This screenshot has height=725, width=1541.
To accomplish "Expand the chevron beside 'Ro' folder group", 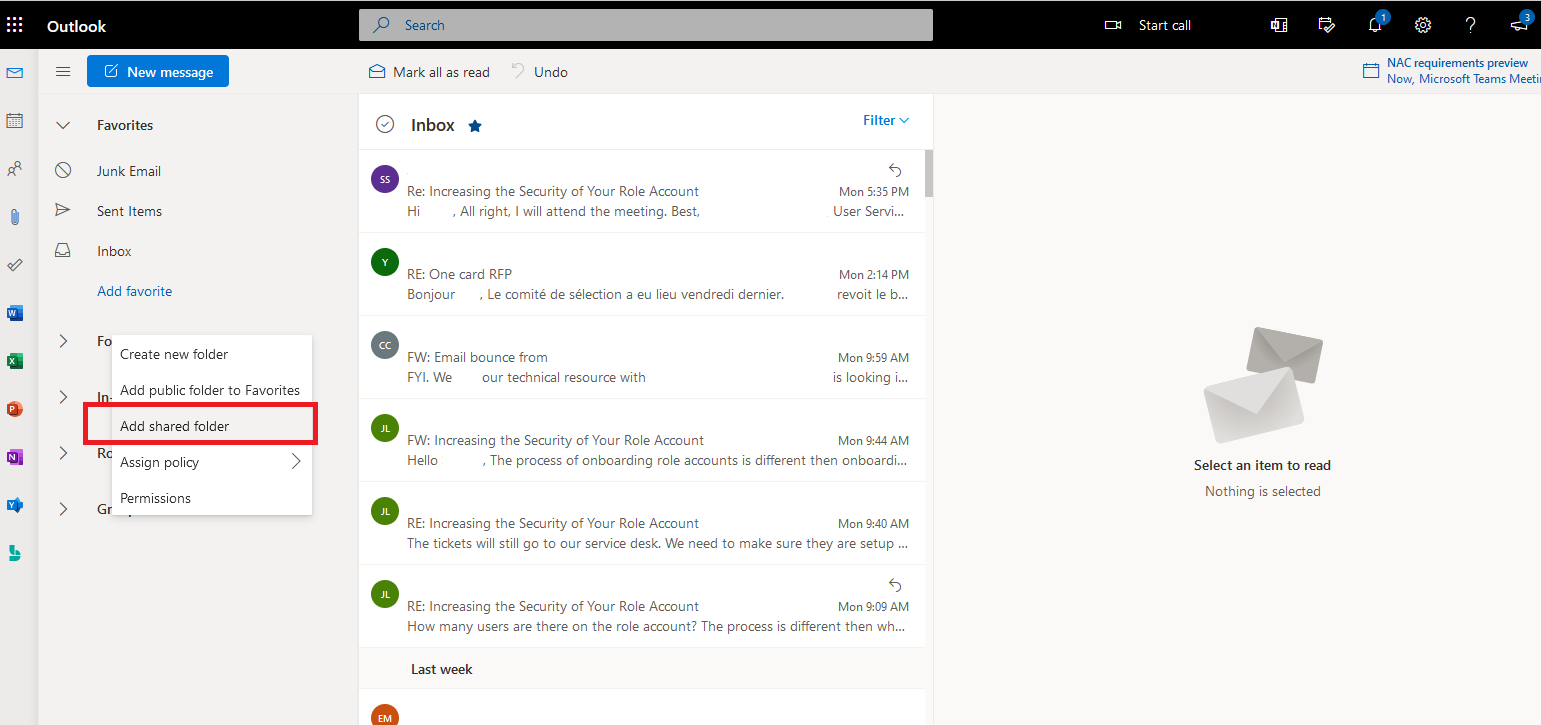I will click(63, 453).
